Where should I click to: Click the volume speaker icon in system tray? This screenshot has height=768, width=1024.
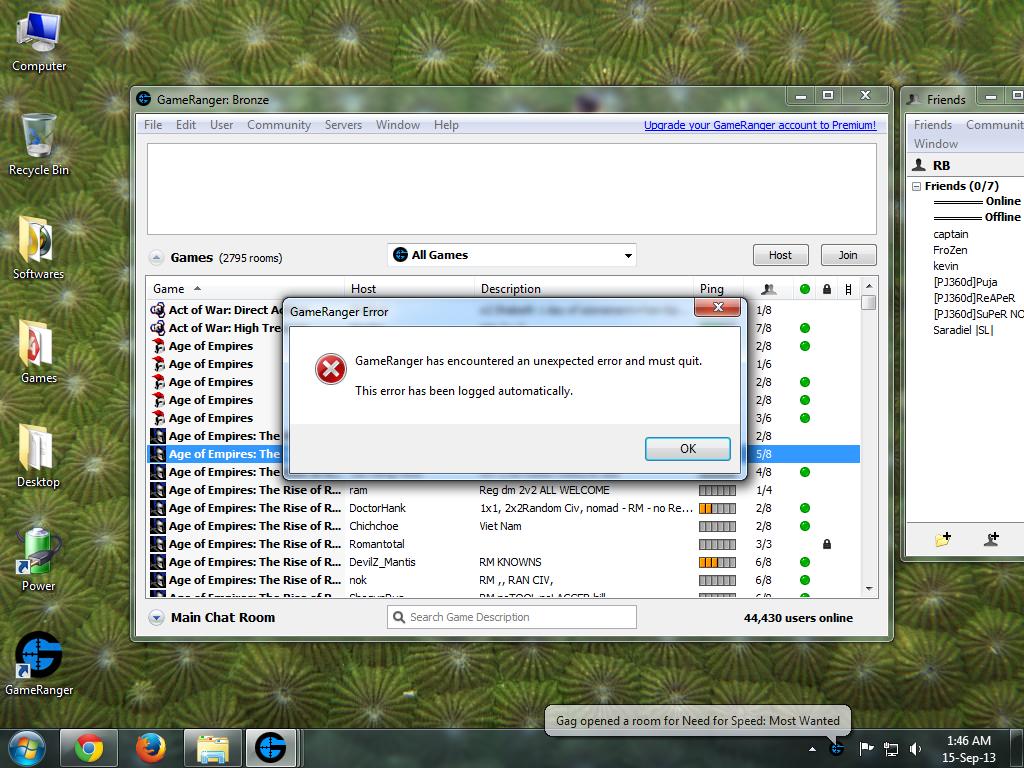pos(916,748)
